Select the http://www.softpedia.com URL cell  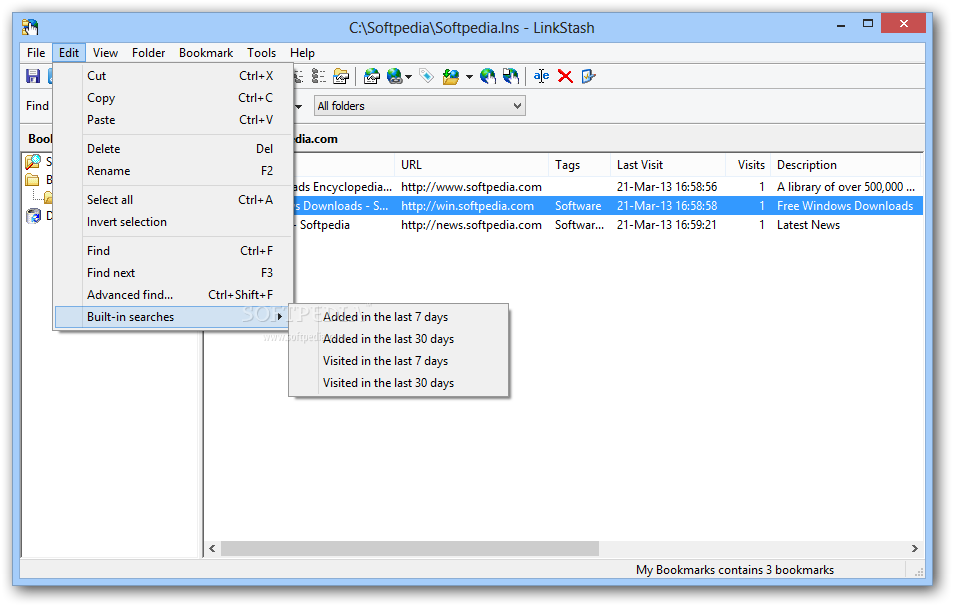[471, 187]
